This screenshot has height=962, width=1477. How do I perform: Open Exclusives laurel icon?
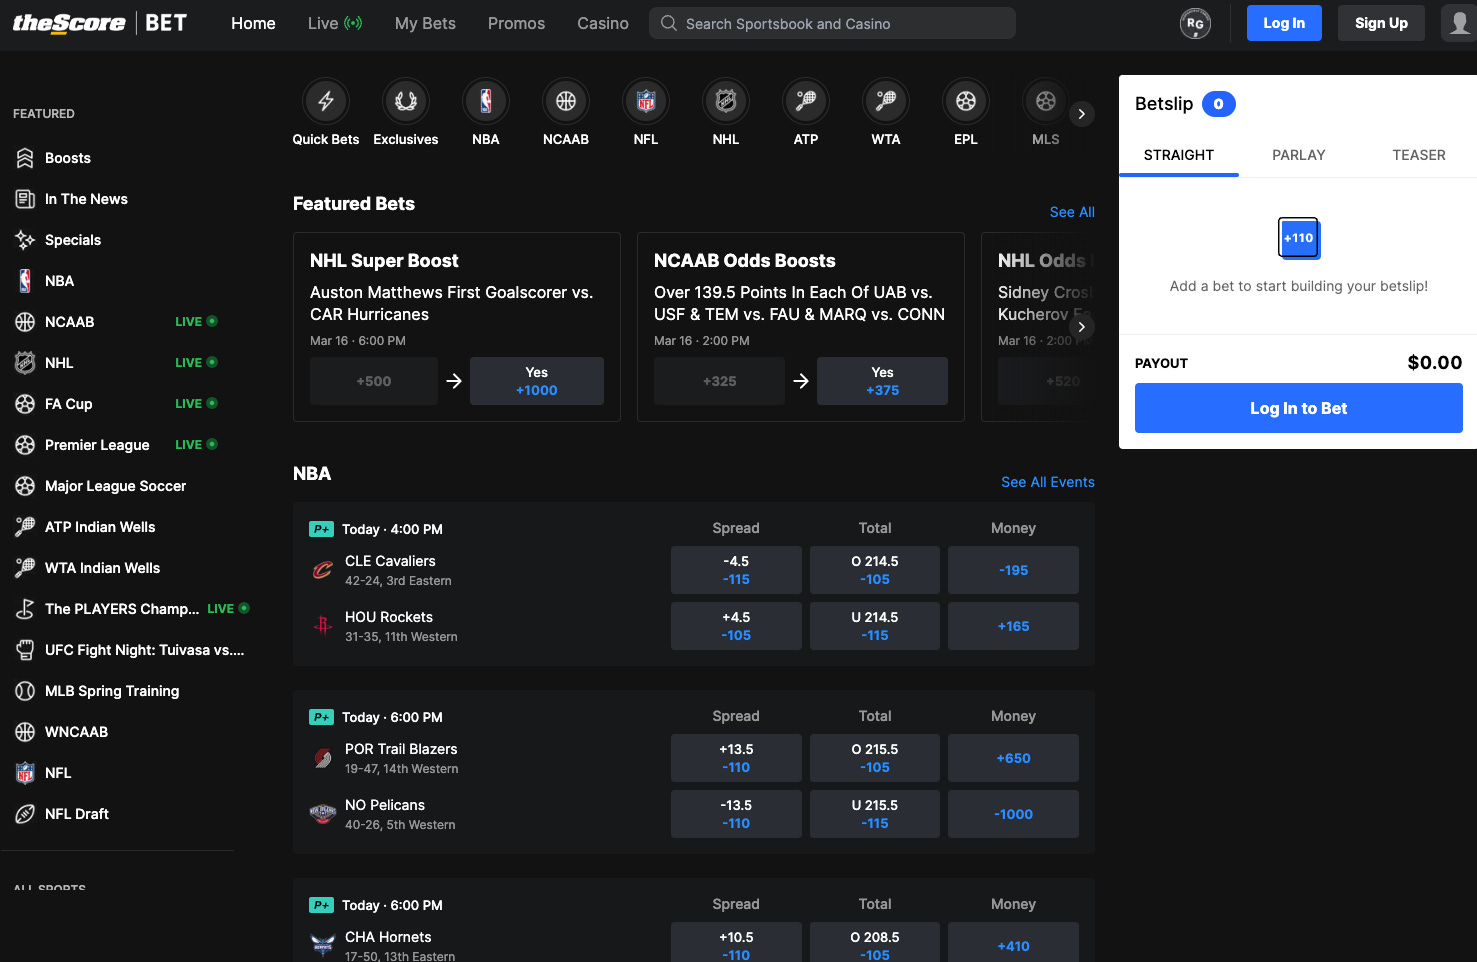tap(406, 101)
